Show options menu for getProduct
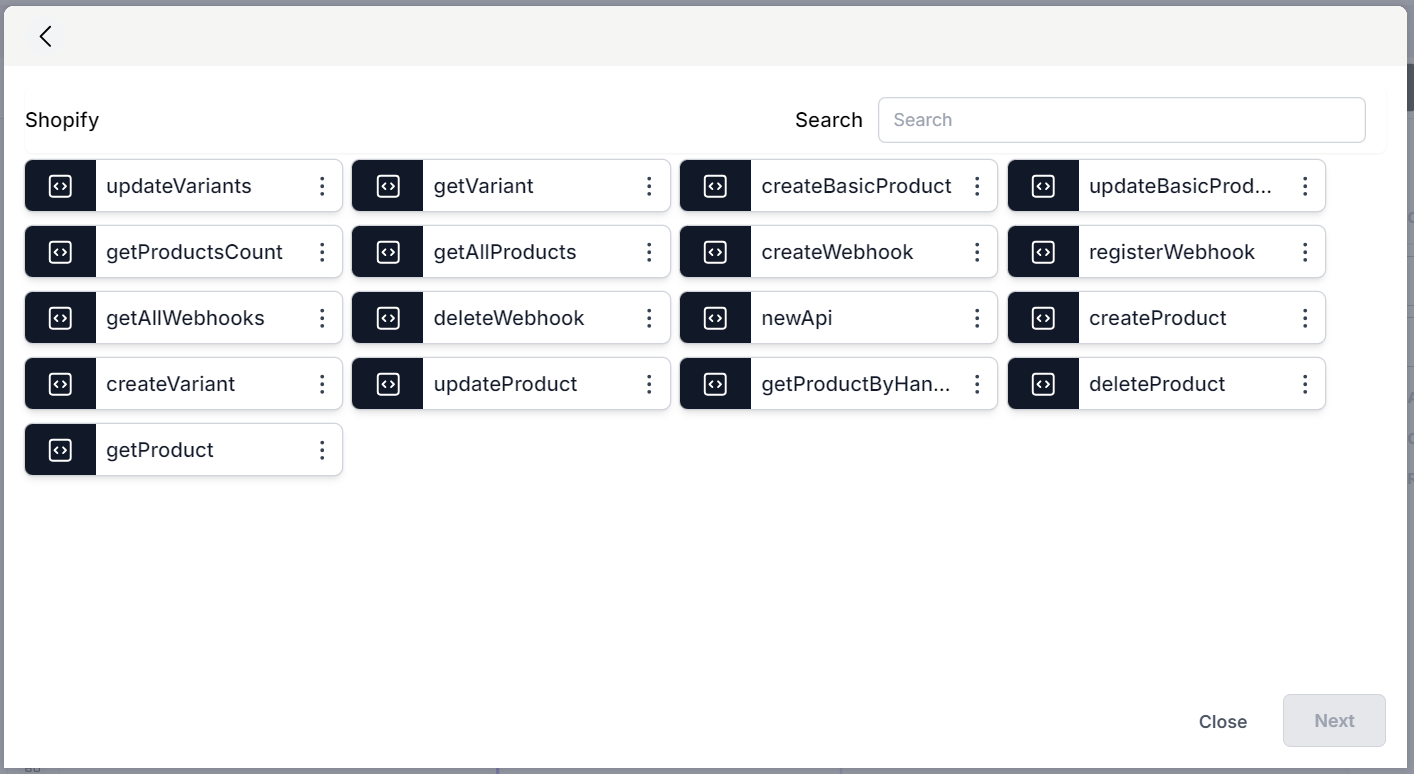 pos(322,450)
